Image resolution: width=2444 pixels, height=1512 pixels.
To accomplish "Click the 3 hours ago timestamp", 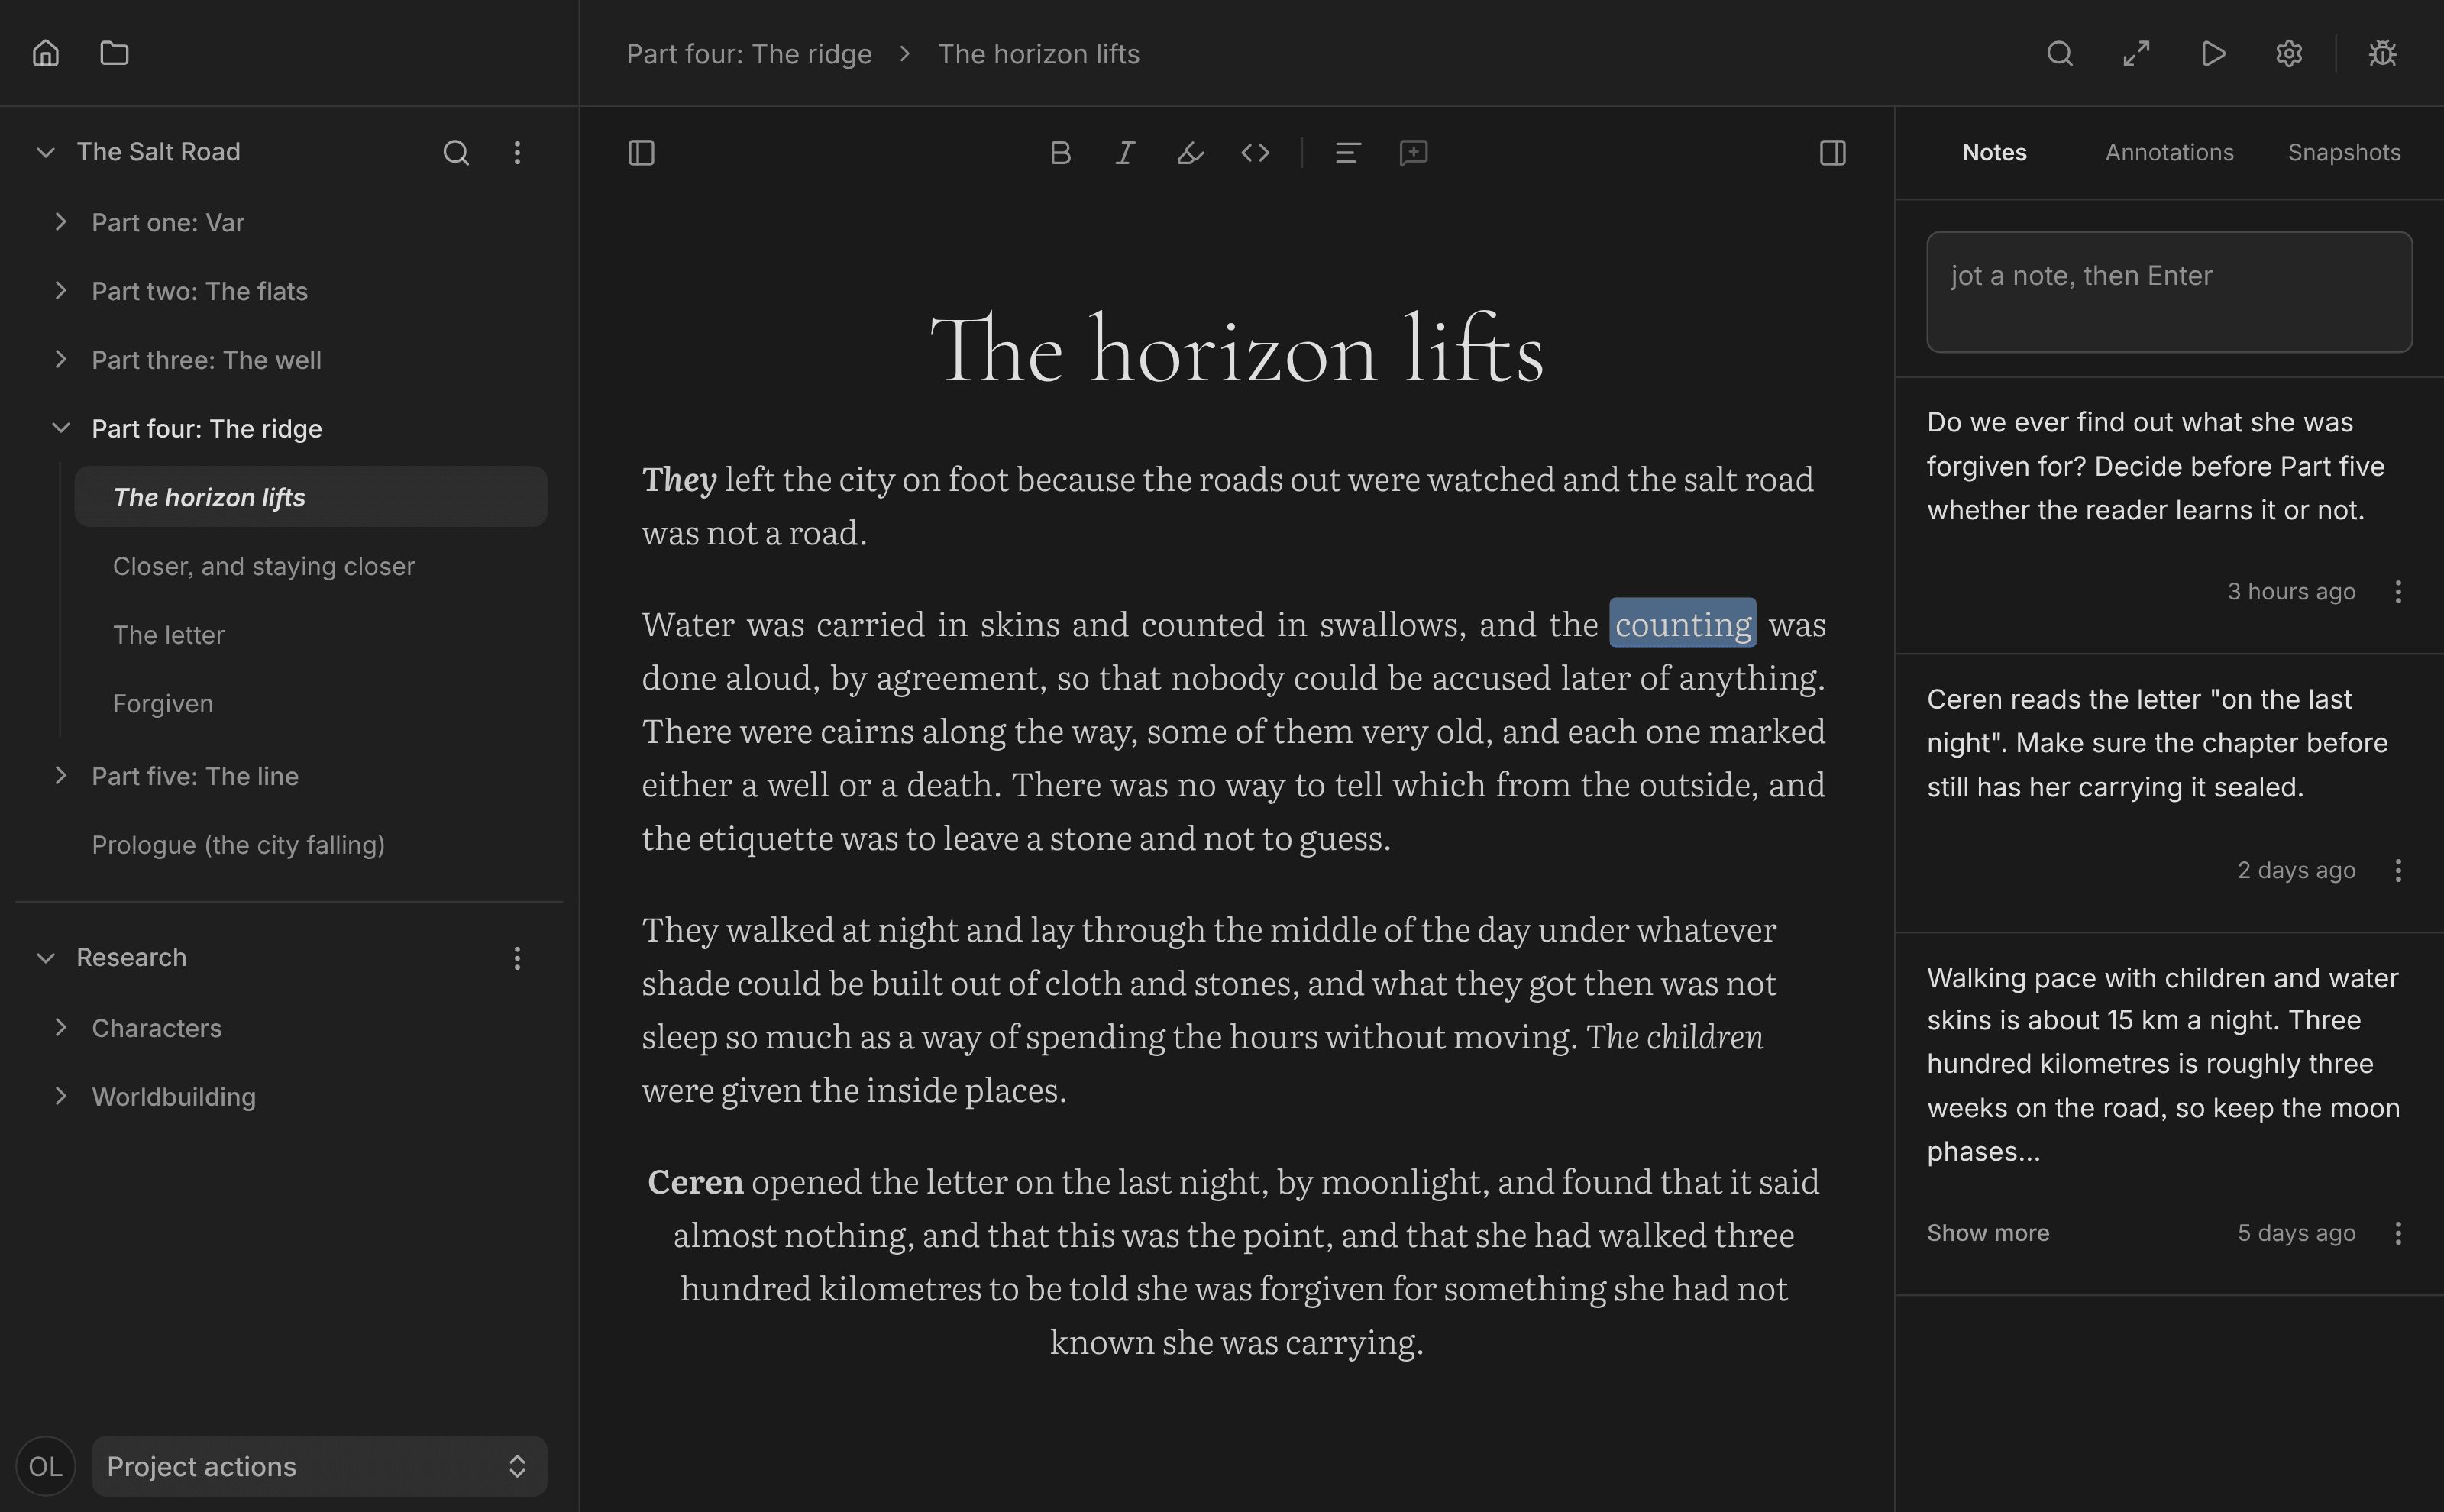I will point(2291,592).
